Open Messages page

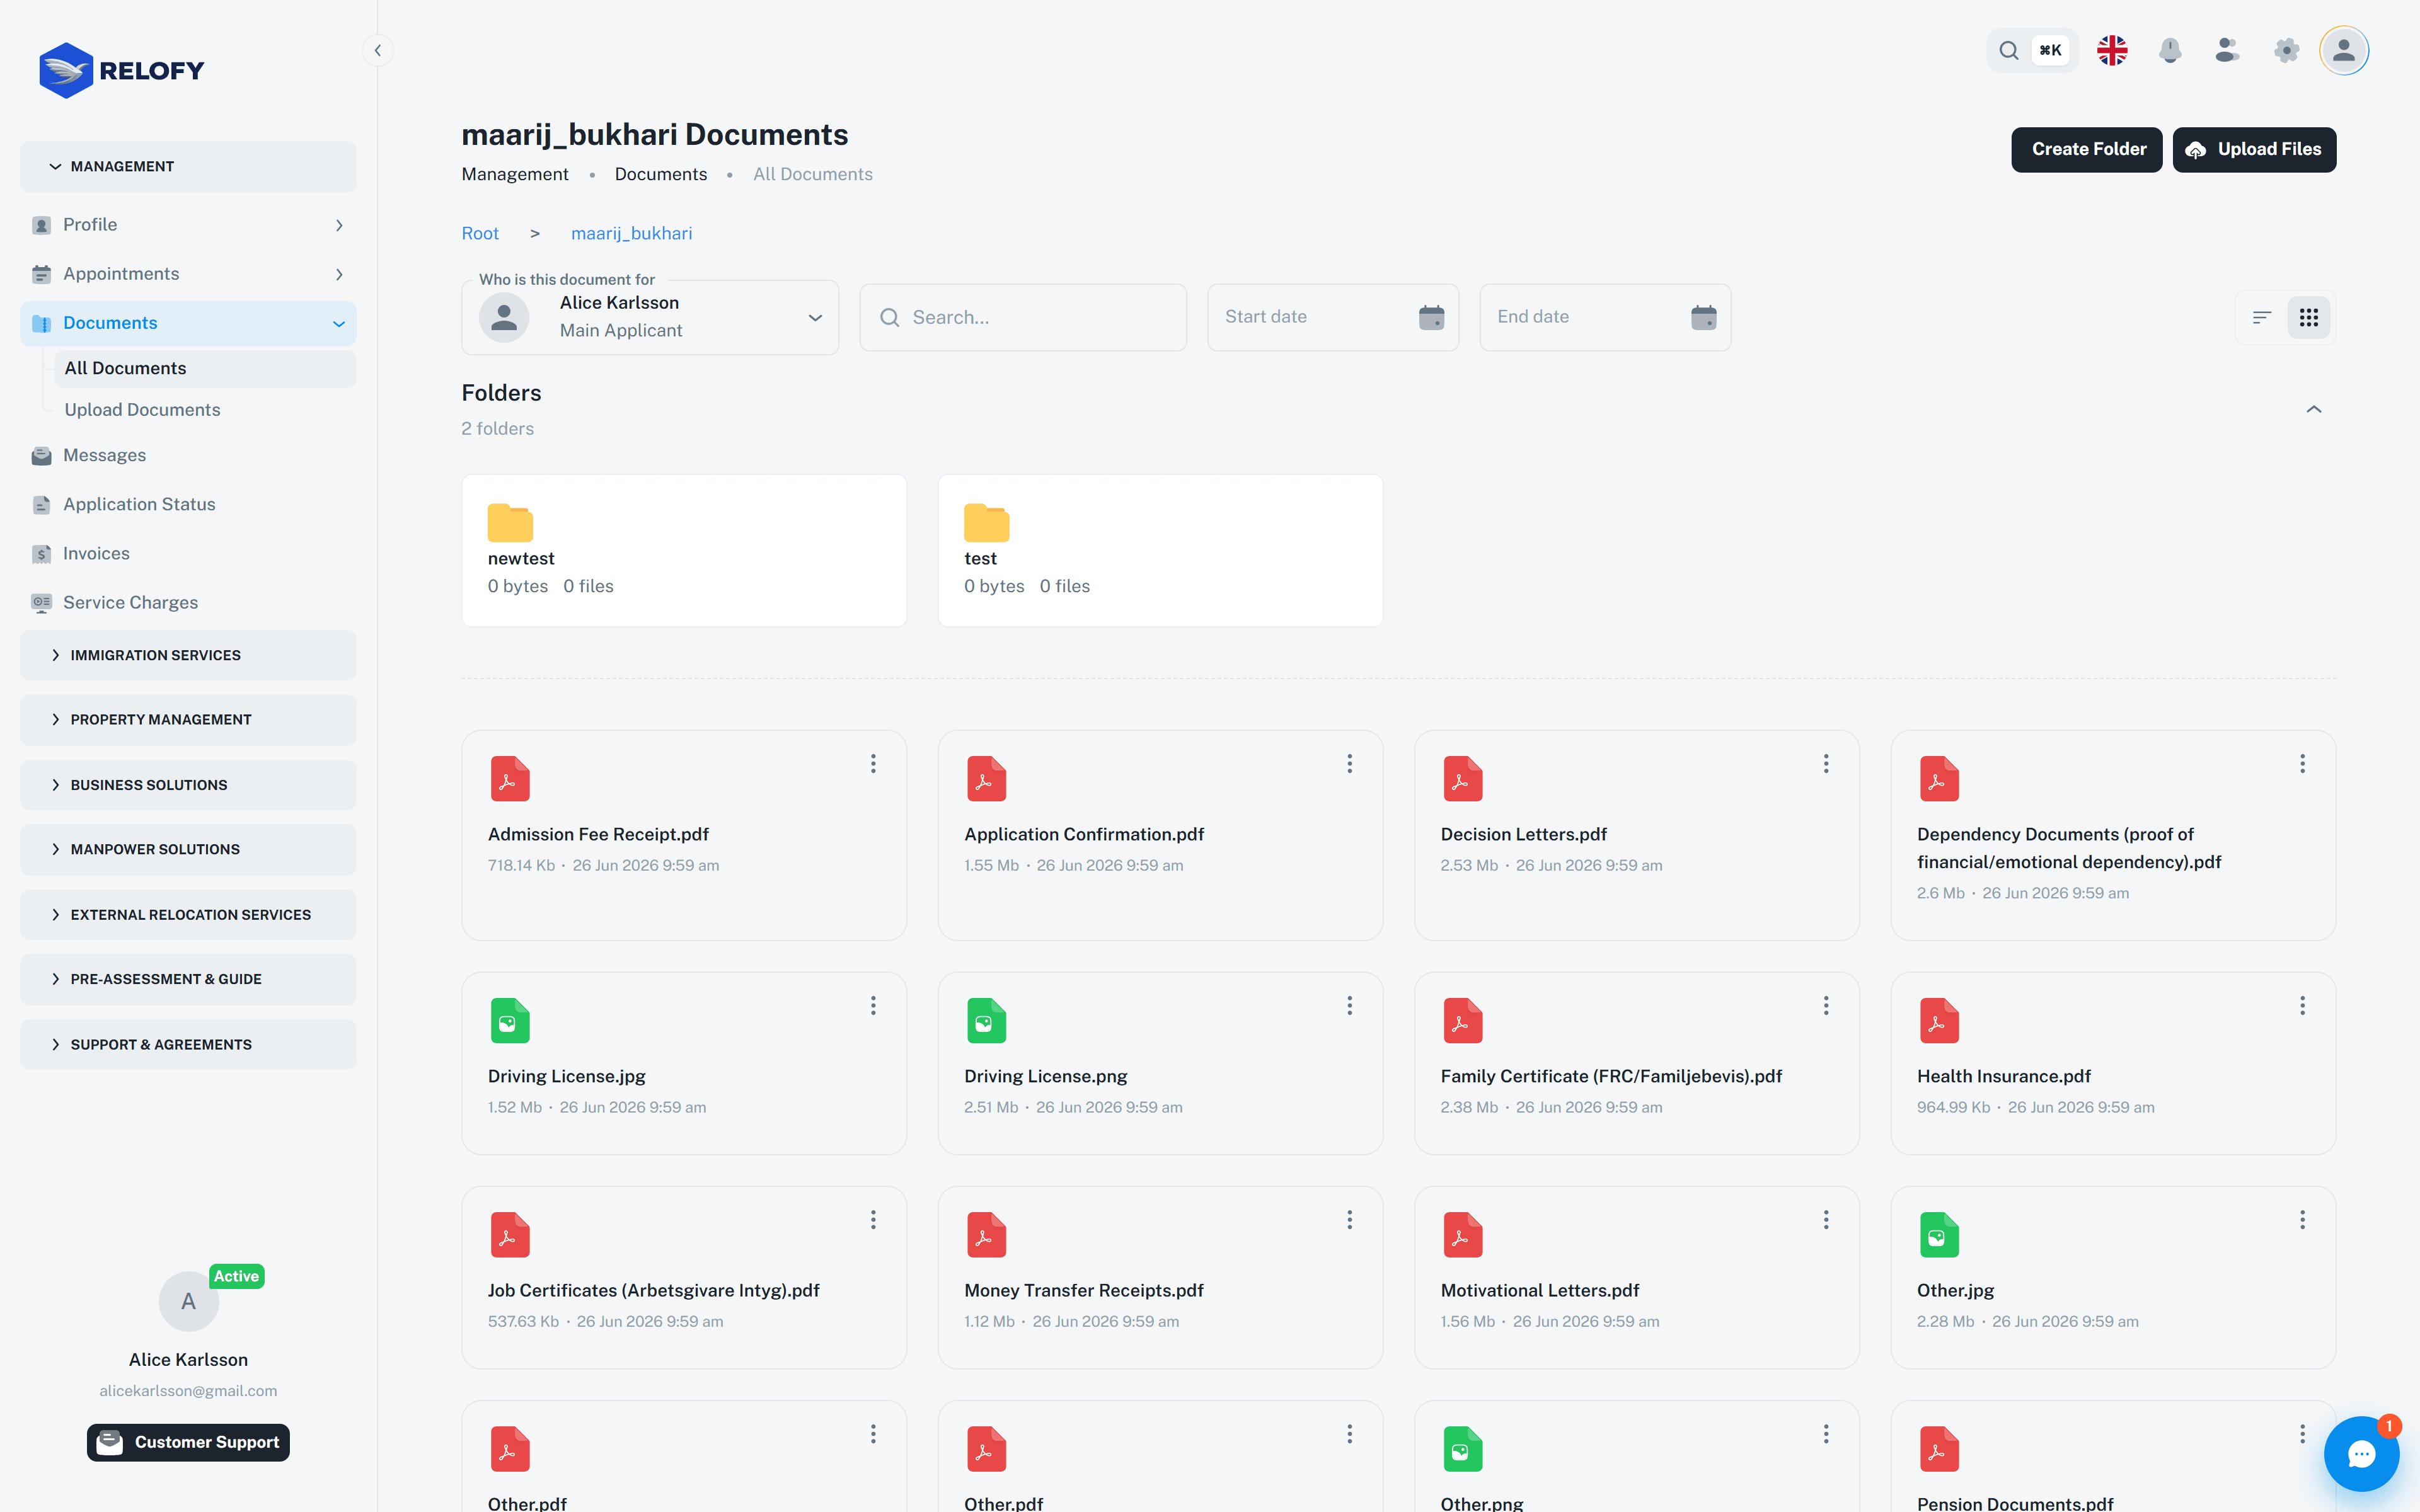tap(188, 456)
